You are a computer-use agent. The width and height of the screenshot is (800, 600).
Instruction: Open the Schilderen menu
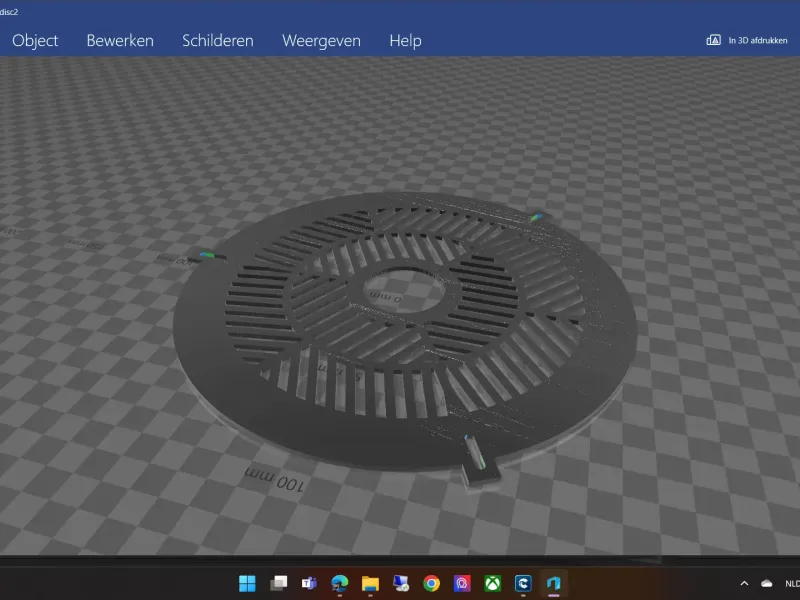click(x=218, y=40)
